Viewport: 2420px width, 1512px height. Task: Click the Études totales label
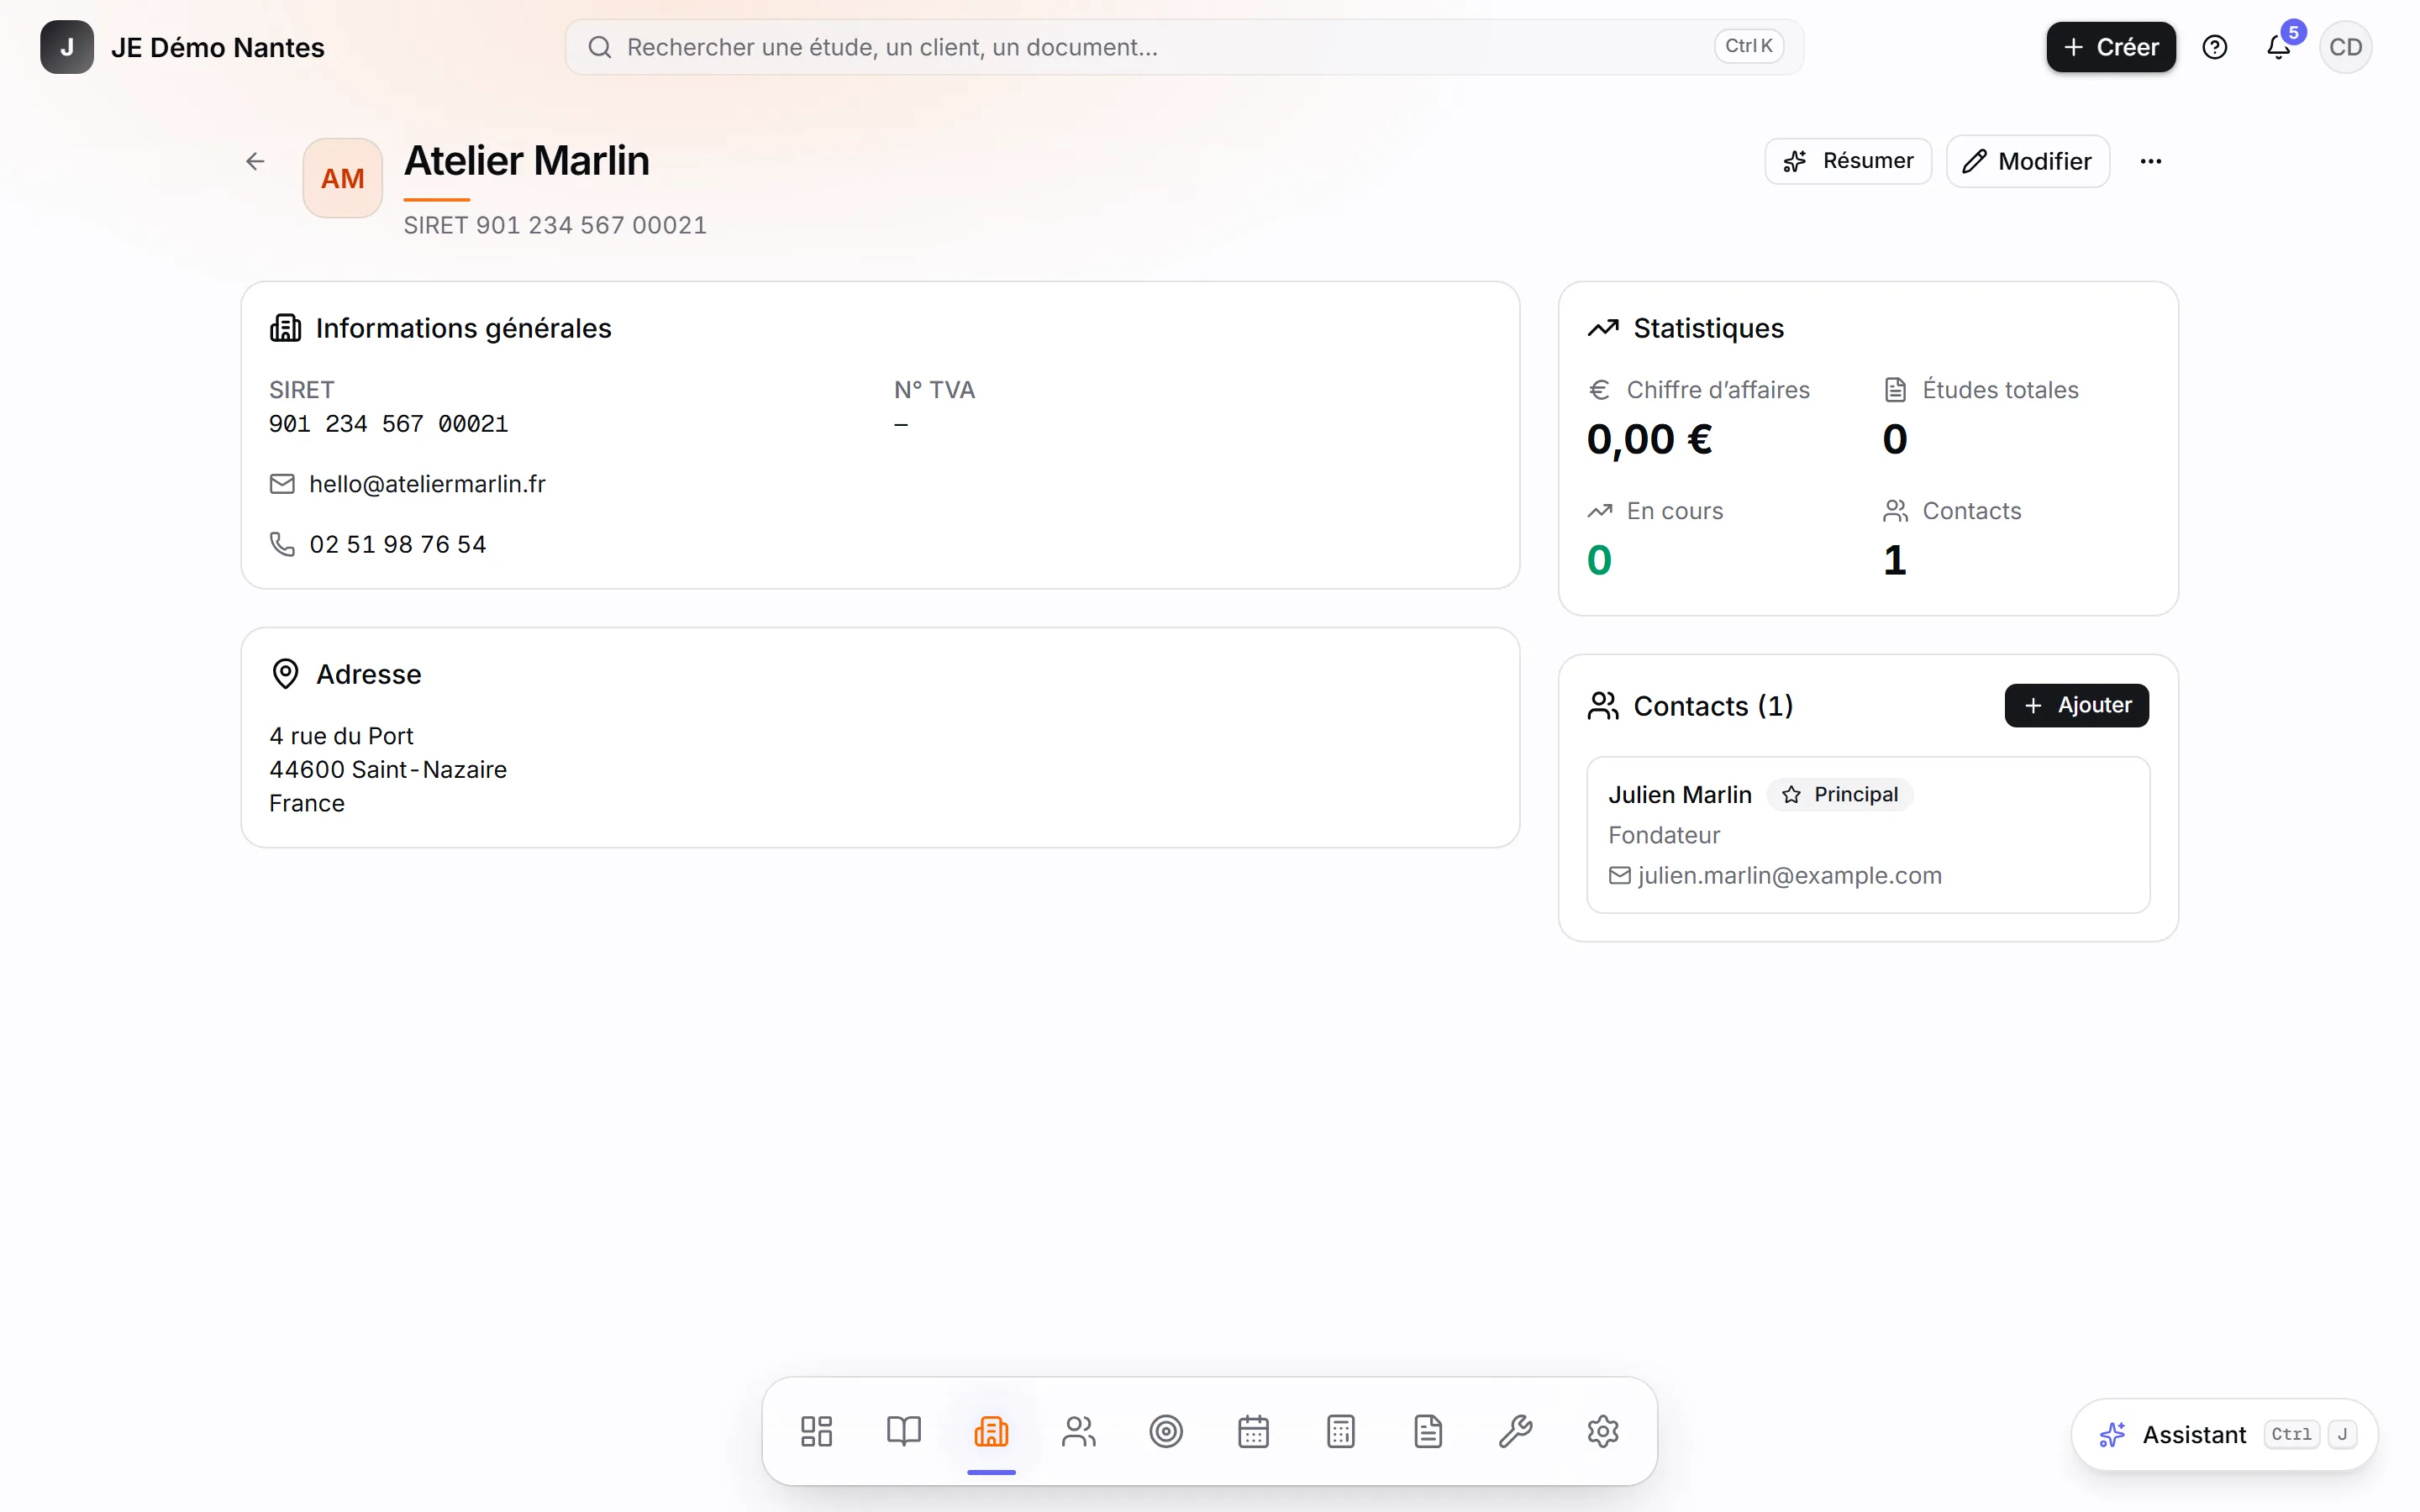(x=2000, y=390)
